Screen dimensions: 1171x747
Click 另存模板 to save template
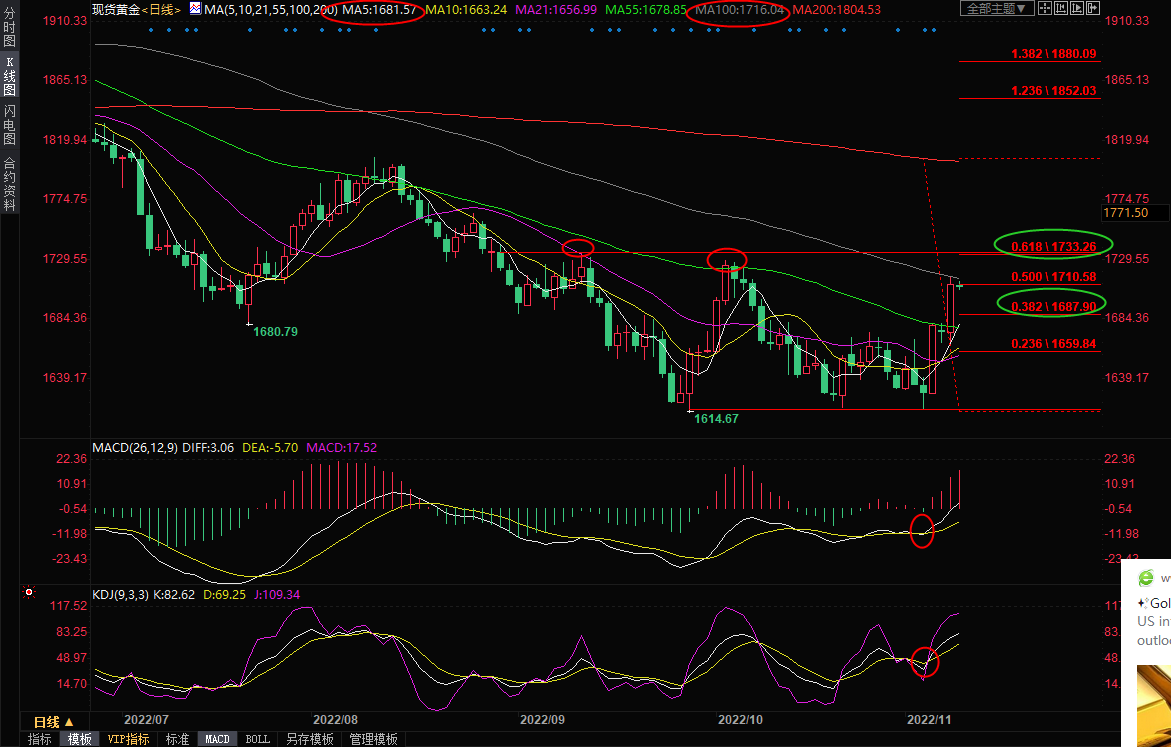(309, 739)
